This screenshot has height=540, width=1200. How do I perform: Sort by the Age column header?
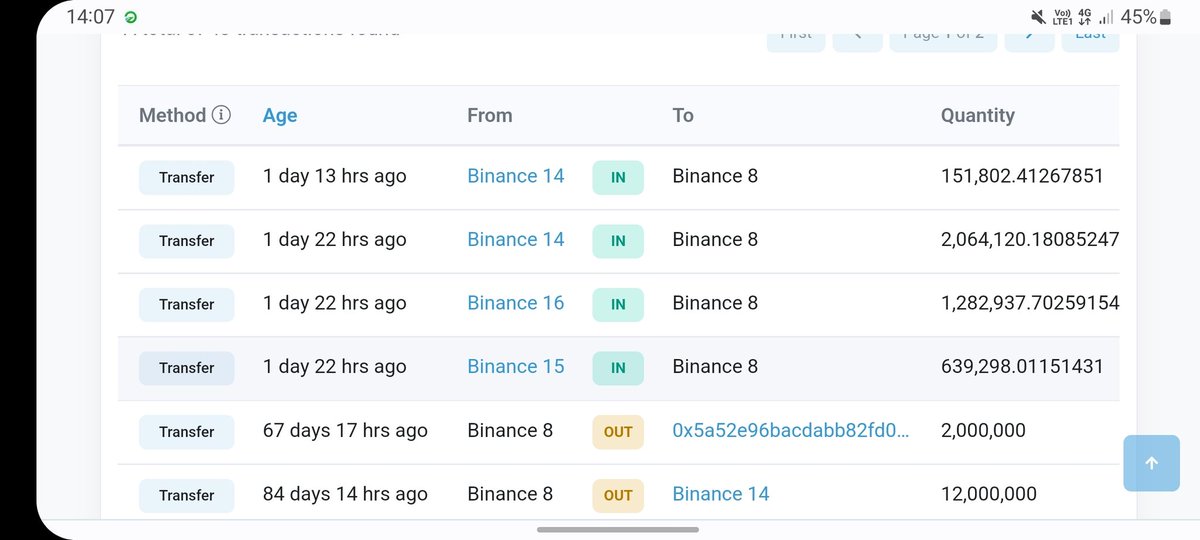(x=280, y=115)
